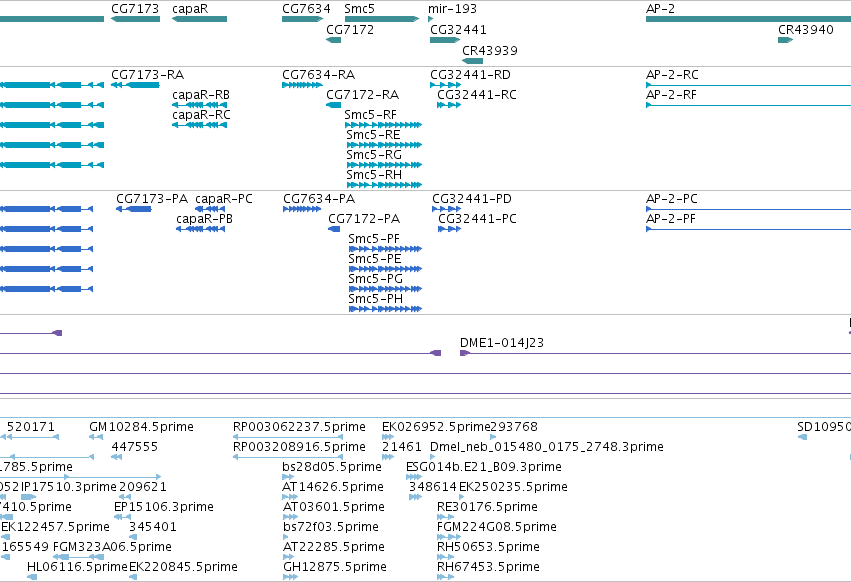Select the CG7172 gene
The width and height of the screenshot is (851, 582).
333,40
